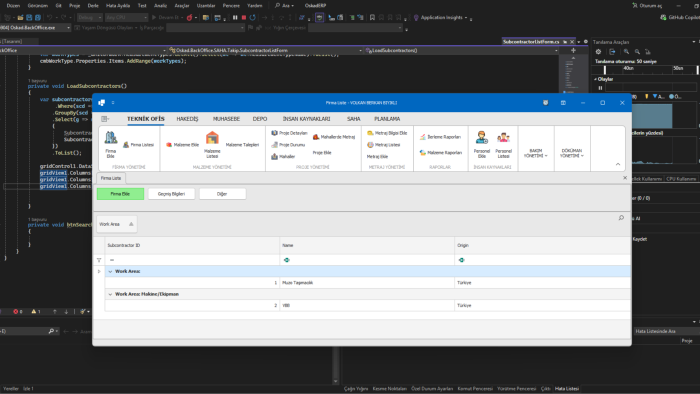Open Firma Listesi from the ribbon

tap(138, 145)
